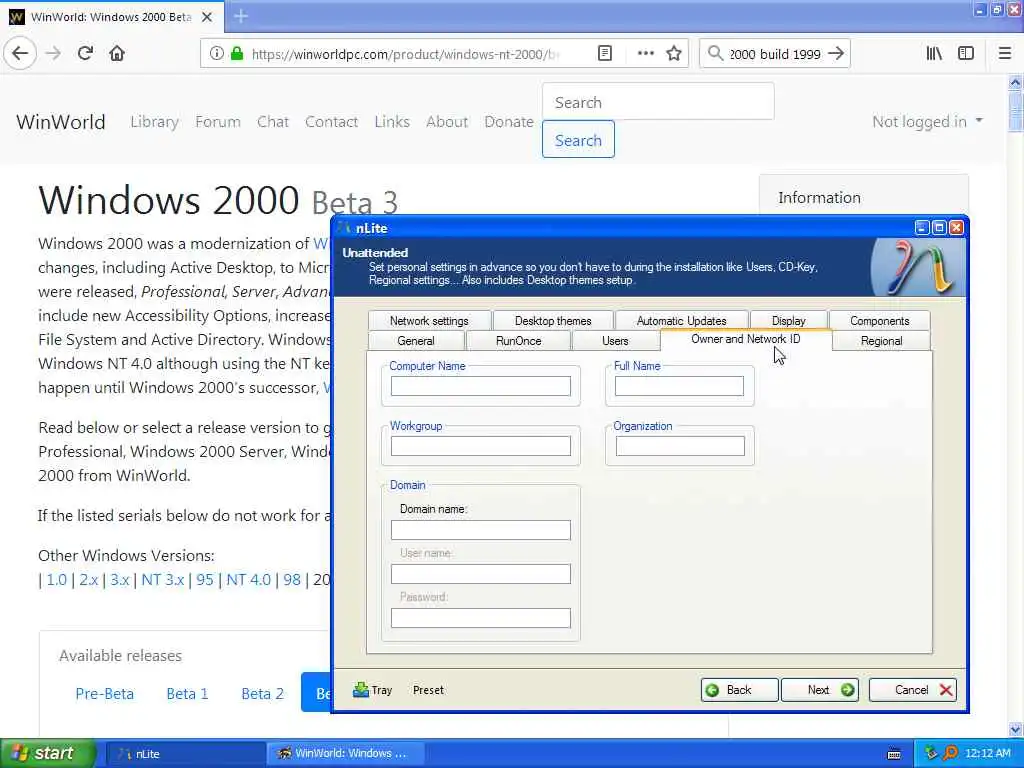Select the Display tab
Viewport: 1024px width, 768px height.
pos(788,321)
